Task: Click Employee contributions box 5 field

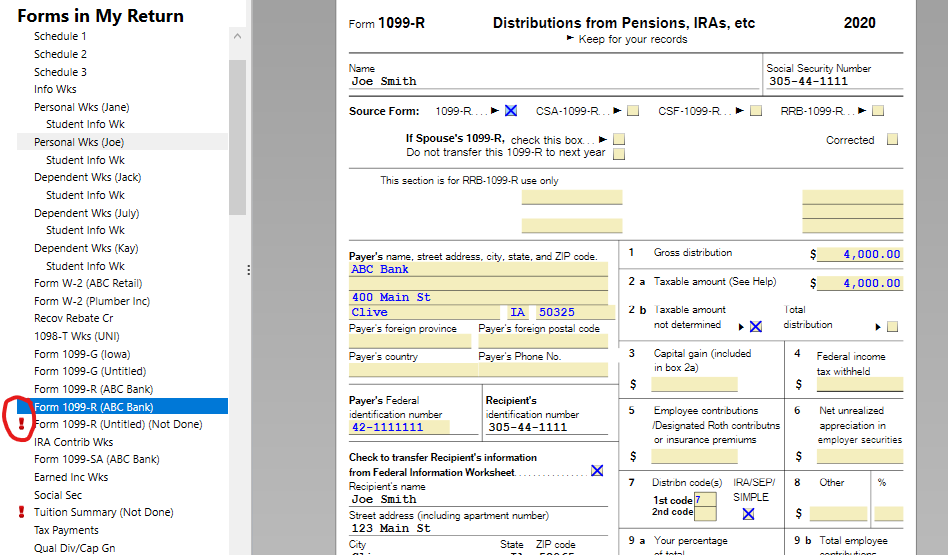Action: point(694,456)
